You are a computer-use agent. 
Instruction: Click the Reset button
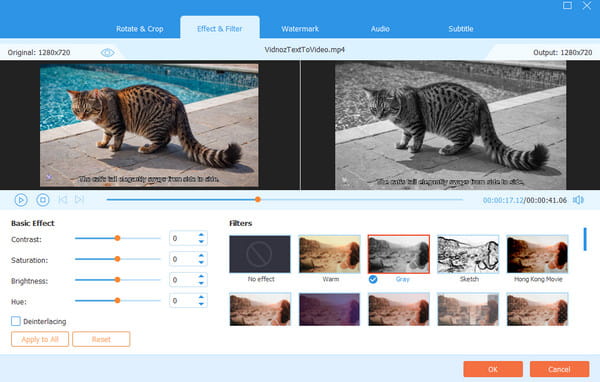pyautogui.click(x=101, y=339)
